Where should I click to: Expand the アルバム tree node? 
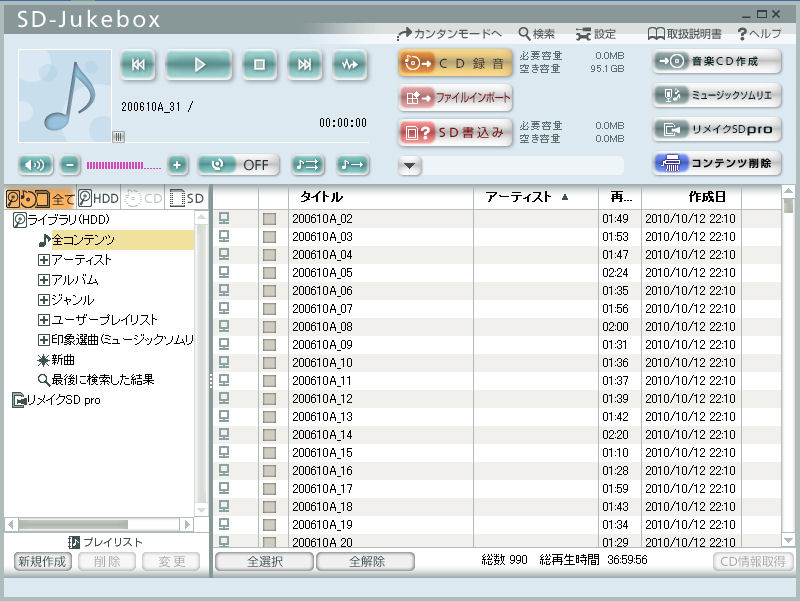(x=44, y=280)
